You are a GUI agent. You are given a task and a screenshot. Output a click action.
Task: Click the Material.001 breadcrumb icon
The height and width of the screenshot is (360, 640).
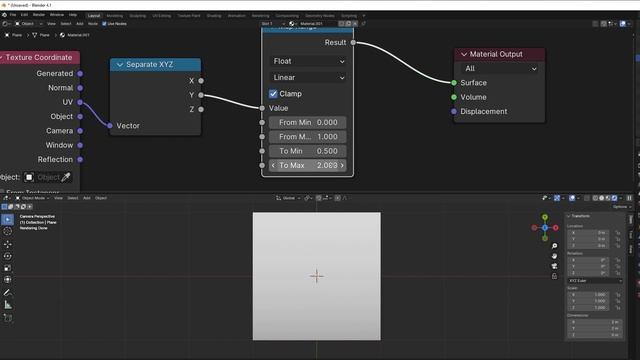(62, 35)
